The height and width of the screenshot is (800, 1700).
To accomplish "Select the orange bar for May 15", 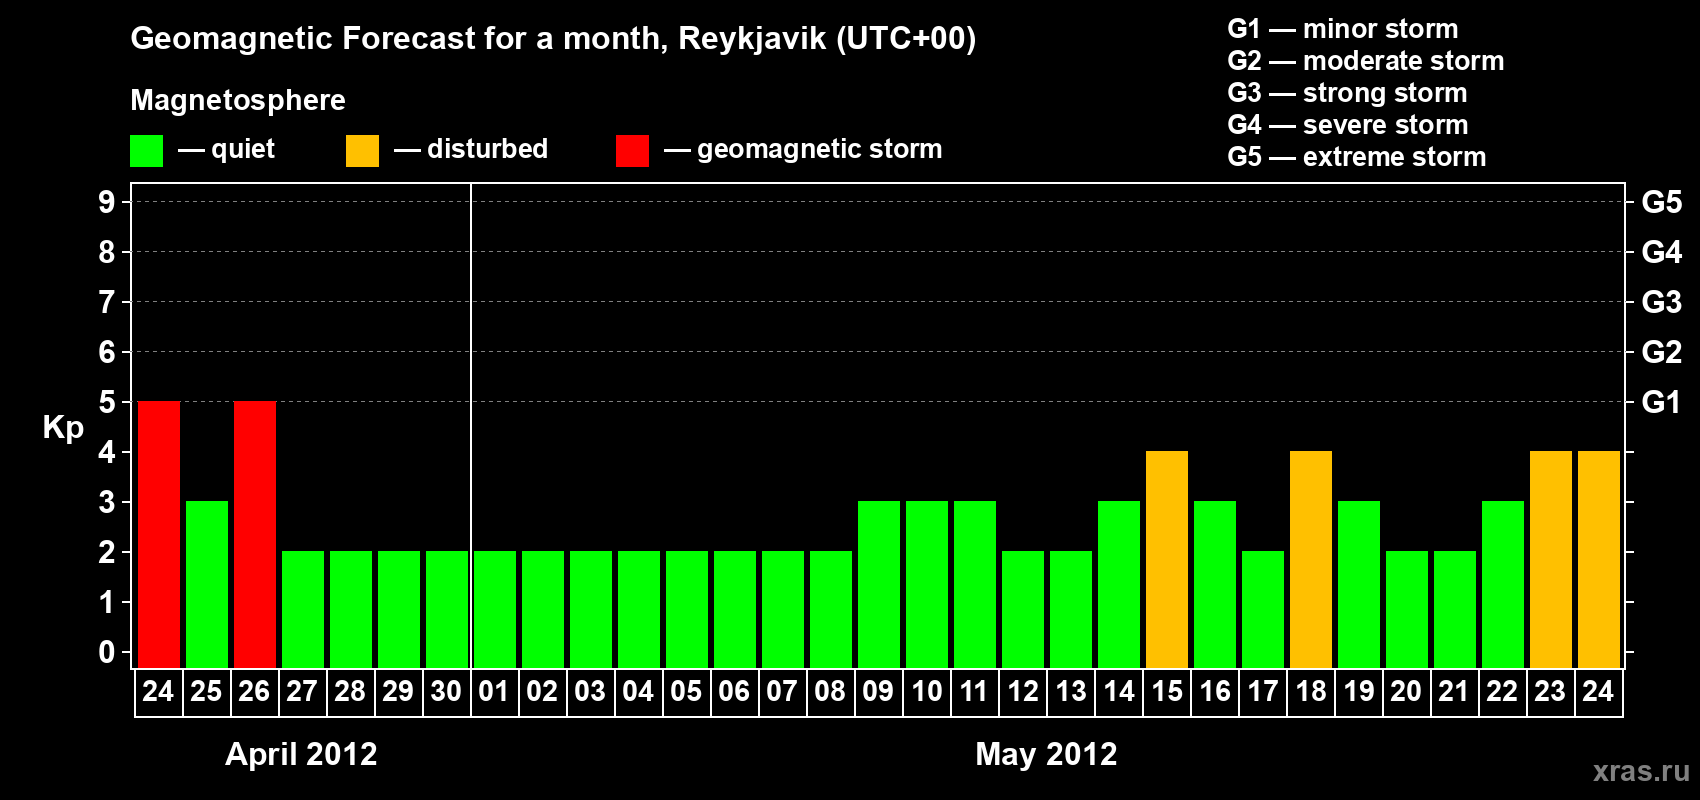I will coord(1167,559).
